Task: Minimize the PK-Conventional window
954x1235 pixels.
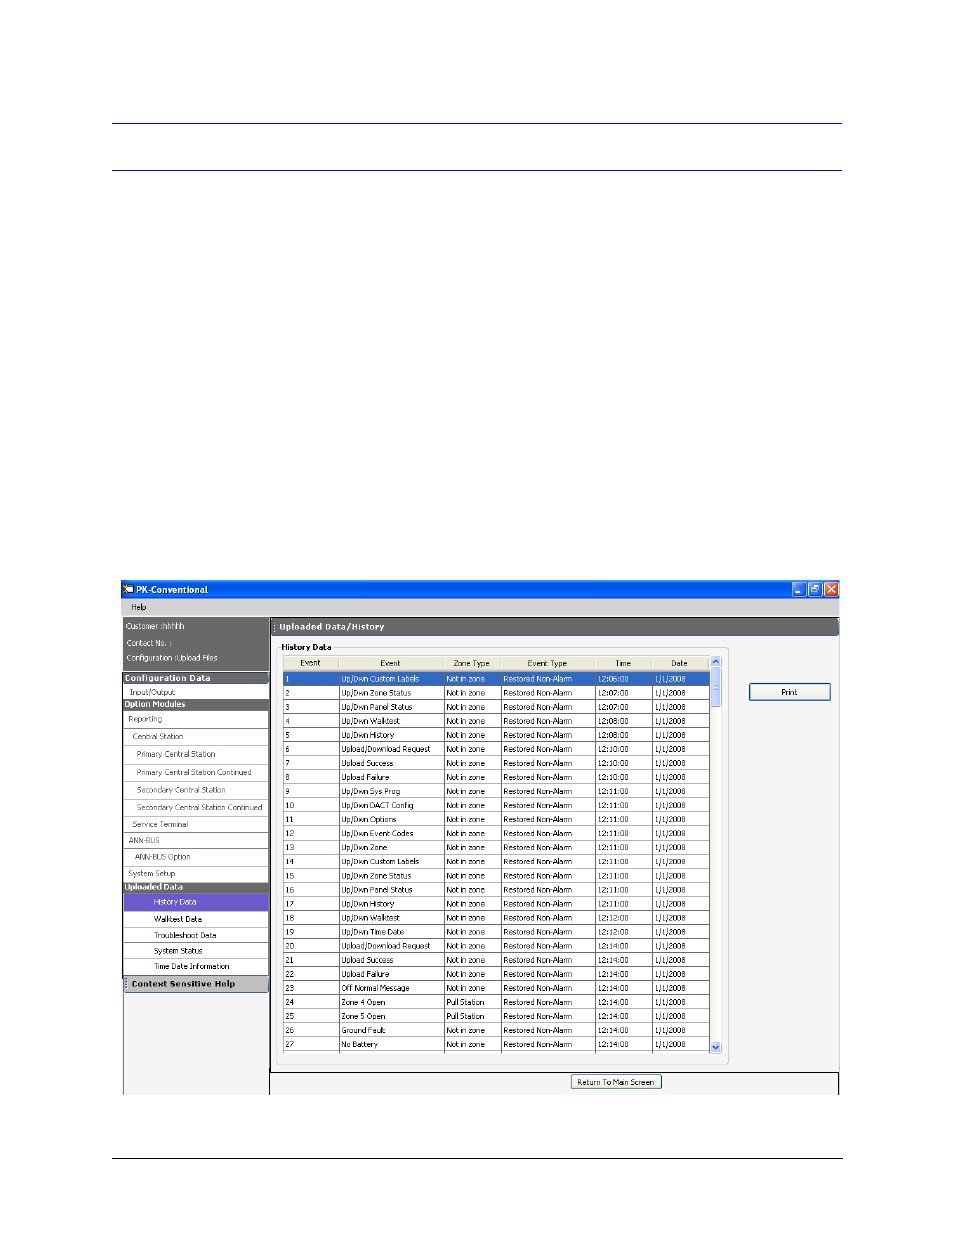Action: pyautogui.click(x=798, y=589)
